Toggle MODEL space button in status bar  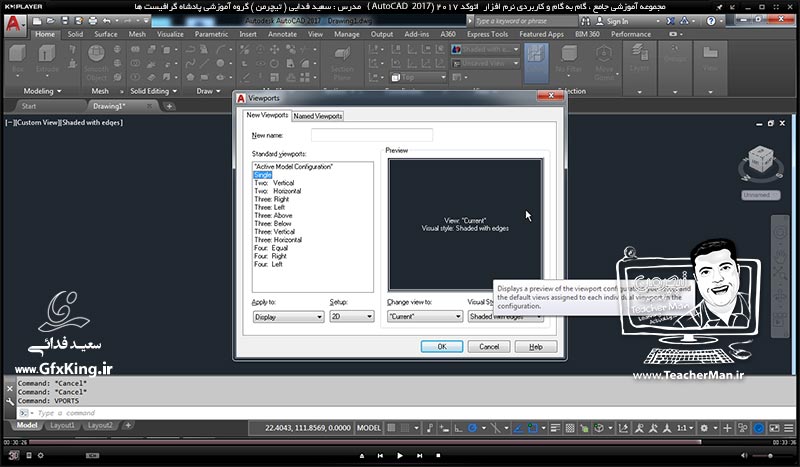(x=368, y=428)
